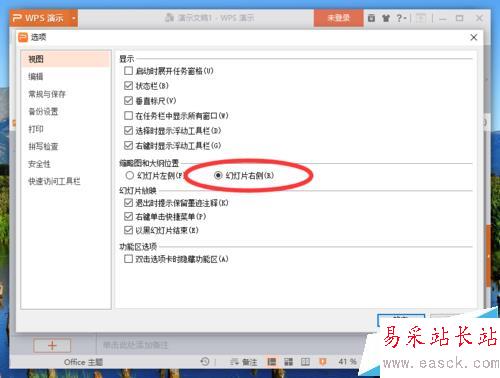Enable 启动时展开任务窗格 checkbox
500x378 pixels.
click(x=128, y=71)
